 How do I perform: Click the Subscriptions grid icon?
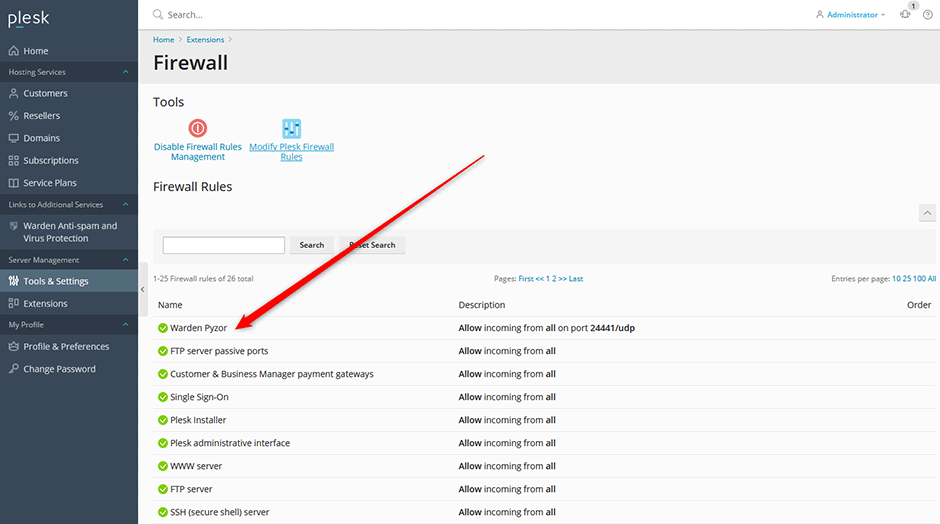click(x=13, y=161)
